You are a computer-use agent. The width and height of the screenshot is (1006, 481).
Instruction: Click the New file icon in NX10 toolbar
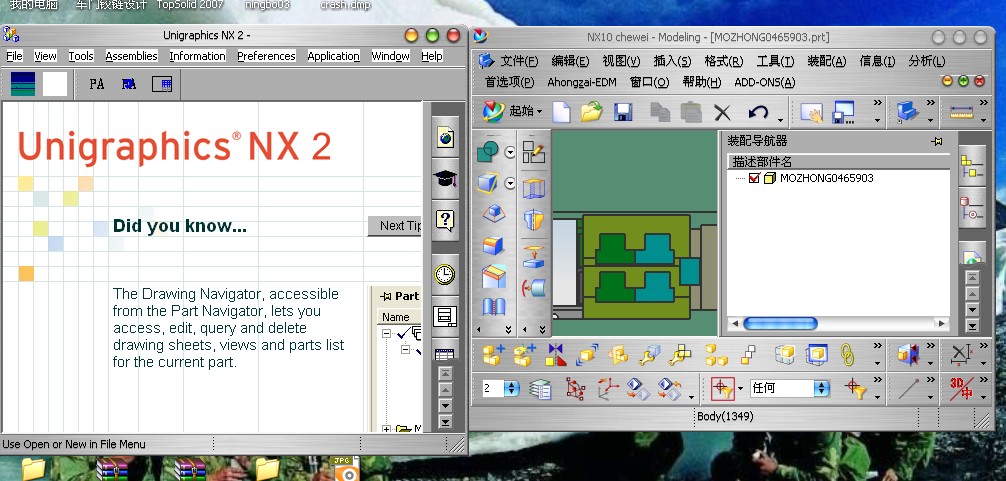561,112
